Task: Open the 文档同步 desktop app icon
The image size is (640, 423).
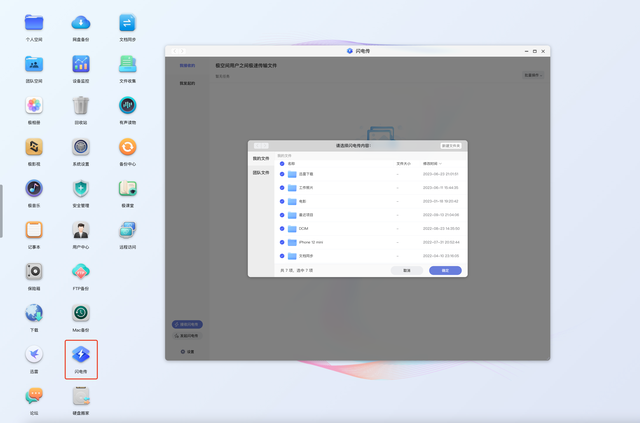Action: pyautogui.click(x=127, y=23)
